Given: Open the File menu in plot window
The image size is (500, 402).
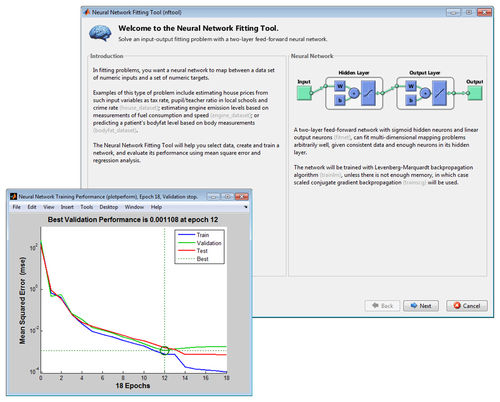Looking at the screenshot, I should point(16,207).
